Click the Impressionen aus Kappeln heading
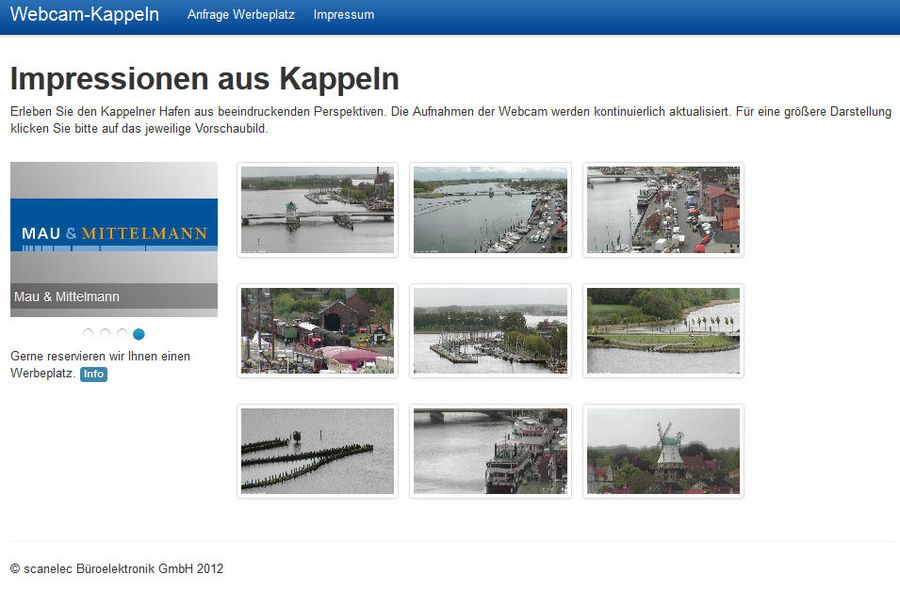Viewport: 900px width, 590px height. tap(204, 79)
